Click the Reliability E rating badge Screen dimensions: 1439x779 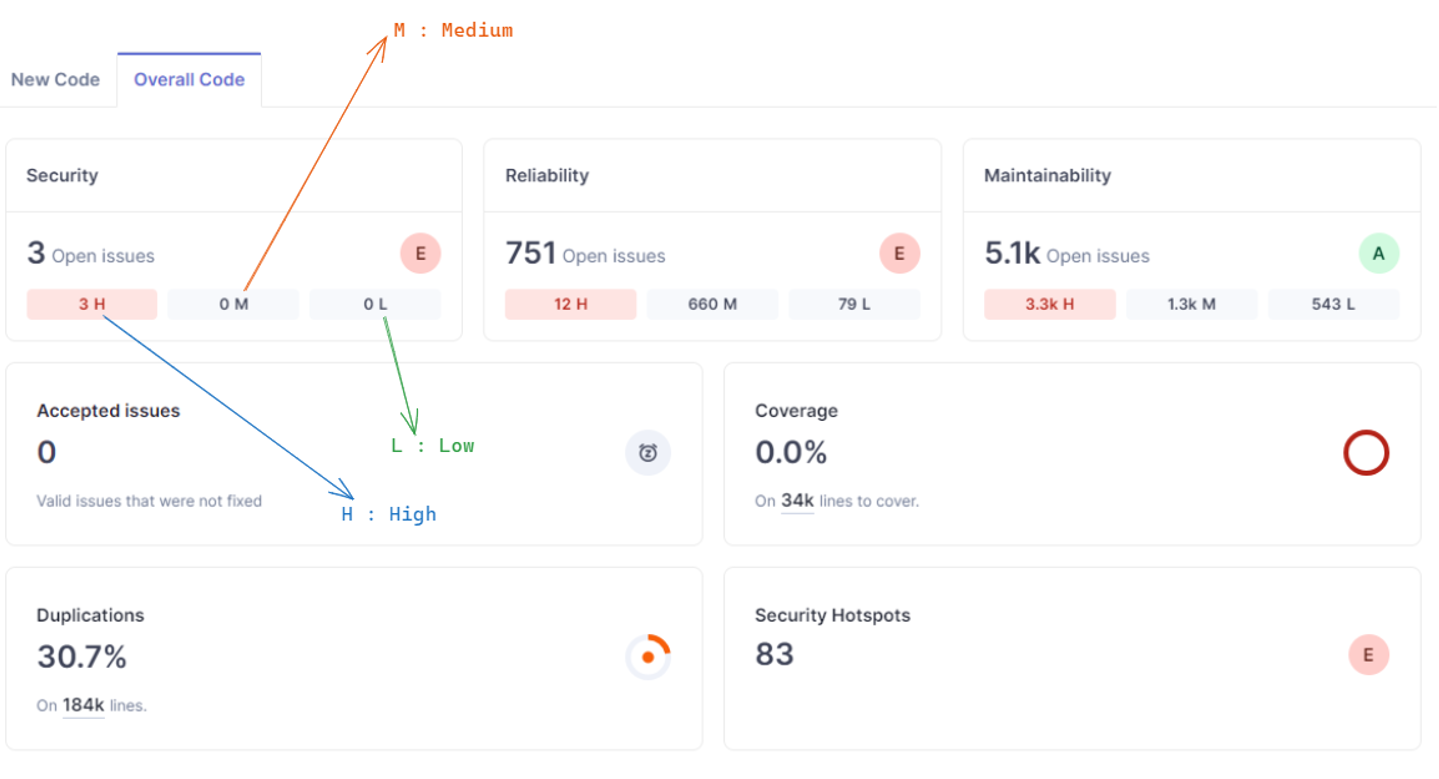pyautogui.click(x=899, y=254)
